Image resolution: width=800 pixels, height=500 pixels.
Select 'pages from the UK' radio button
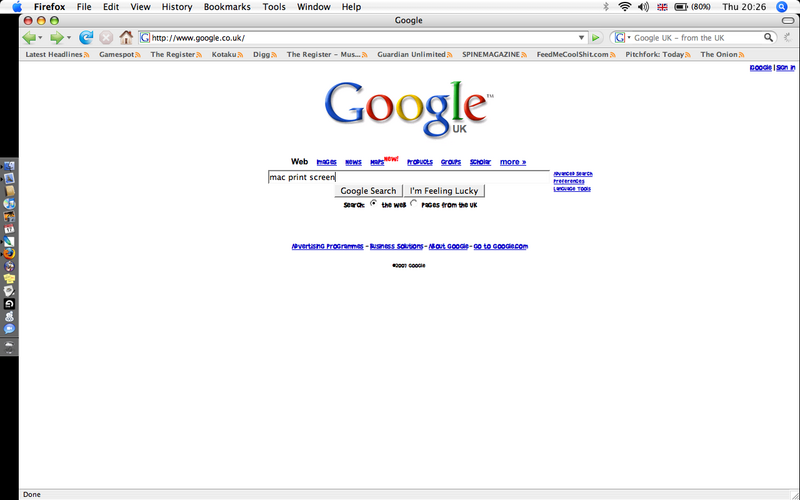(414, 203)
